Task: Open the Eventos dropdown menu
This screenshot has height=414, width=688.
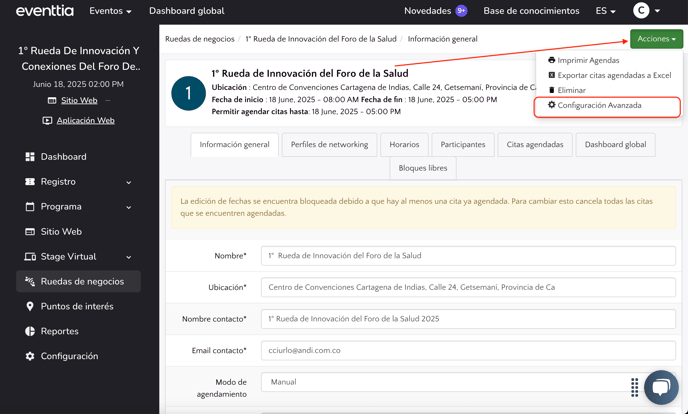Action: tap(110, 11)
